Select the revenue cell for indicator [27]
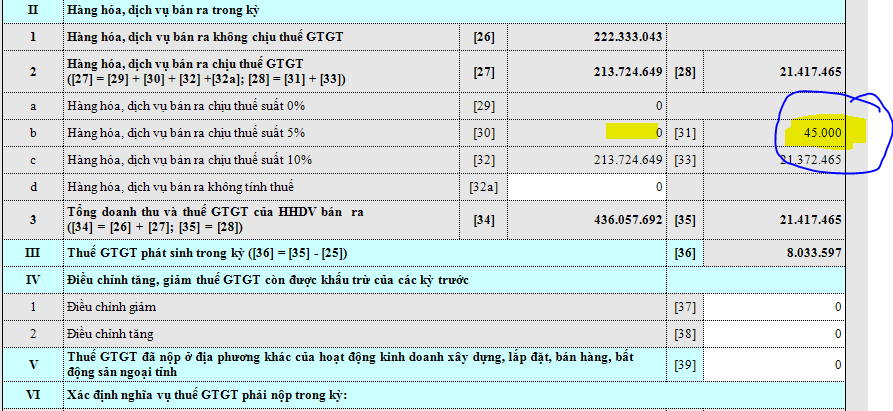 click(x=588, y=71)
